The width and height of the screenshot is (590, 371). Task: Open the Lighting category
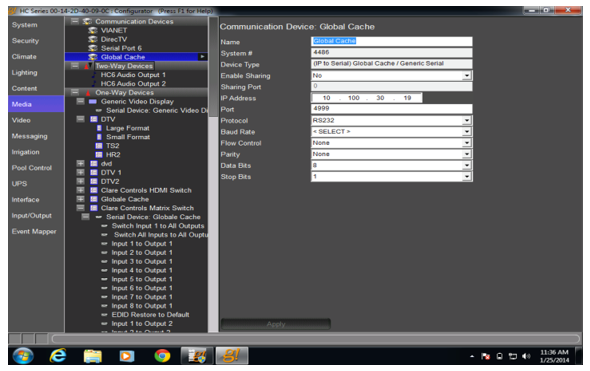click(x=24, y=72)
